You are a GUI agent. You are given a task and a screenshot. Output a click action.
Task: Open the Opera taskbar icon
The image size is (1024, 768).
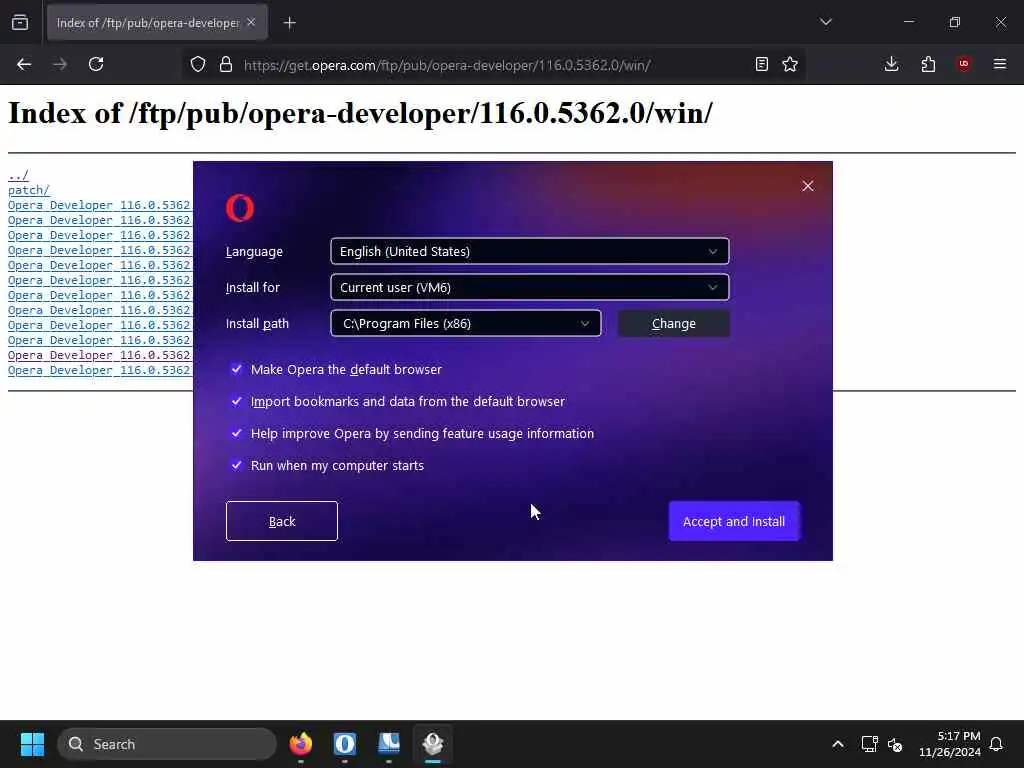[x=345, y=744]
